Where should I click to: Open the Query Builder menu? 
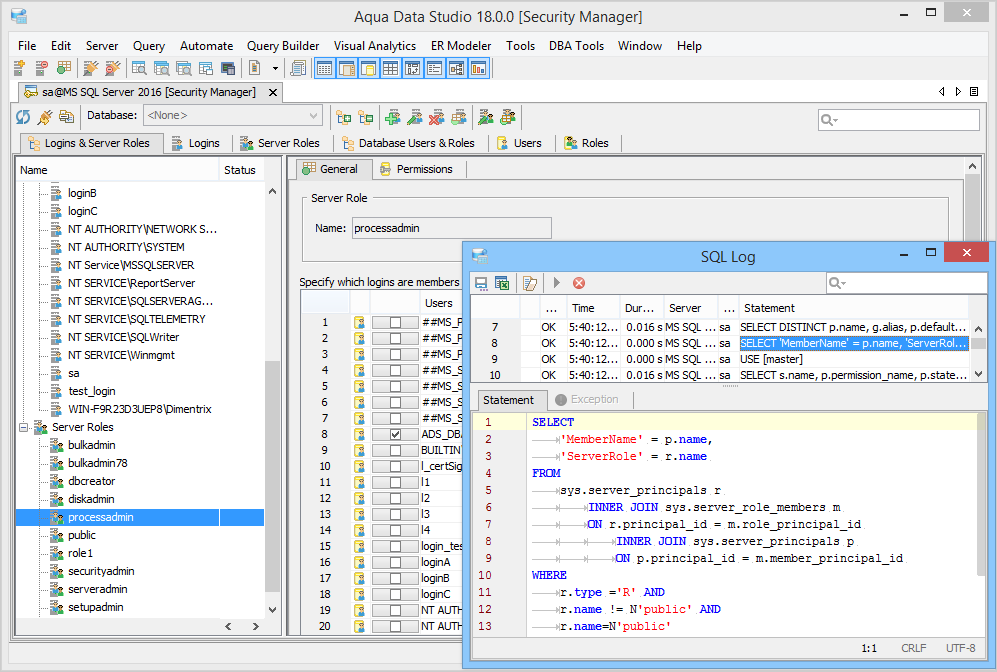[283, 46]
